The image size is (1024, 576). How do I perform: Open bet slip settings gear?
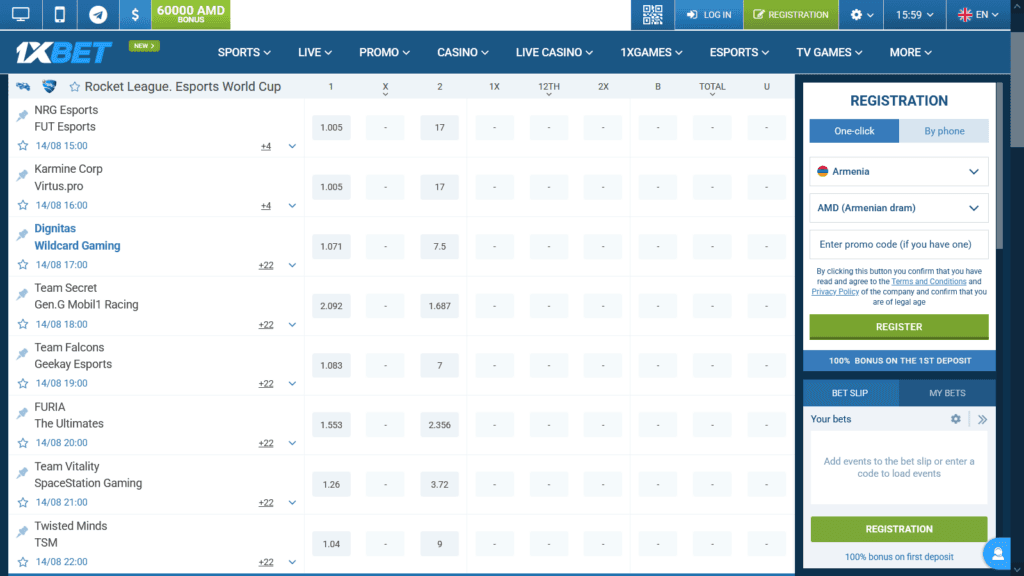tap(956, 418)
